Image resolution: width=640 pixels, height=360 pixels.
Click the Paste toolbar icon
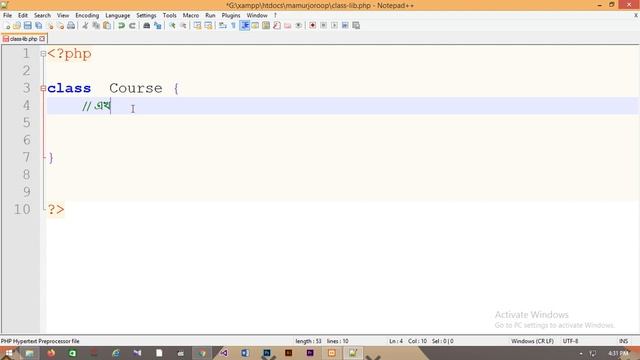pyautogui.click(x=107, y=26)
